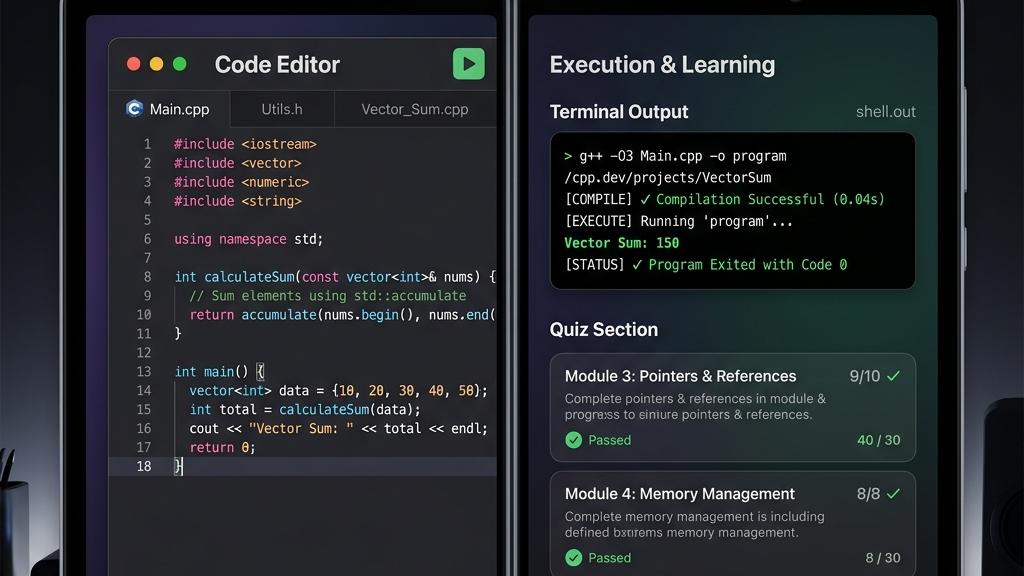Viewport: 1024px width, 576px height.
Task: Click the "Running 'program'..." terminal line
Action: (716, 221)
